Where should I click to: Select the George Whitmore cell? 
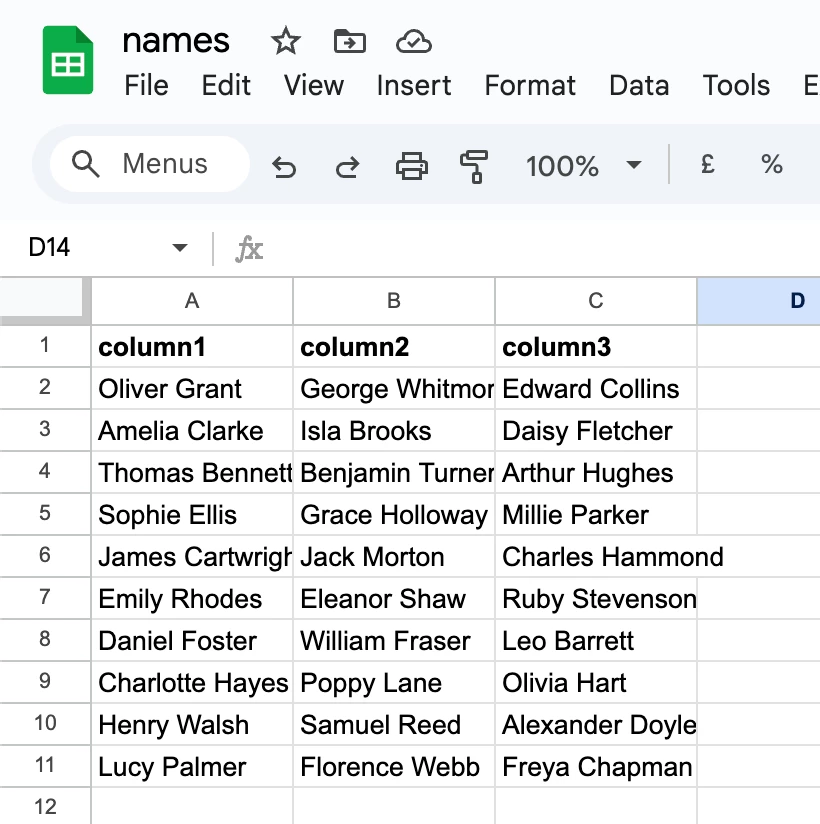pyautogui.click(x=394, y=388)
